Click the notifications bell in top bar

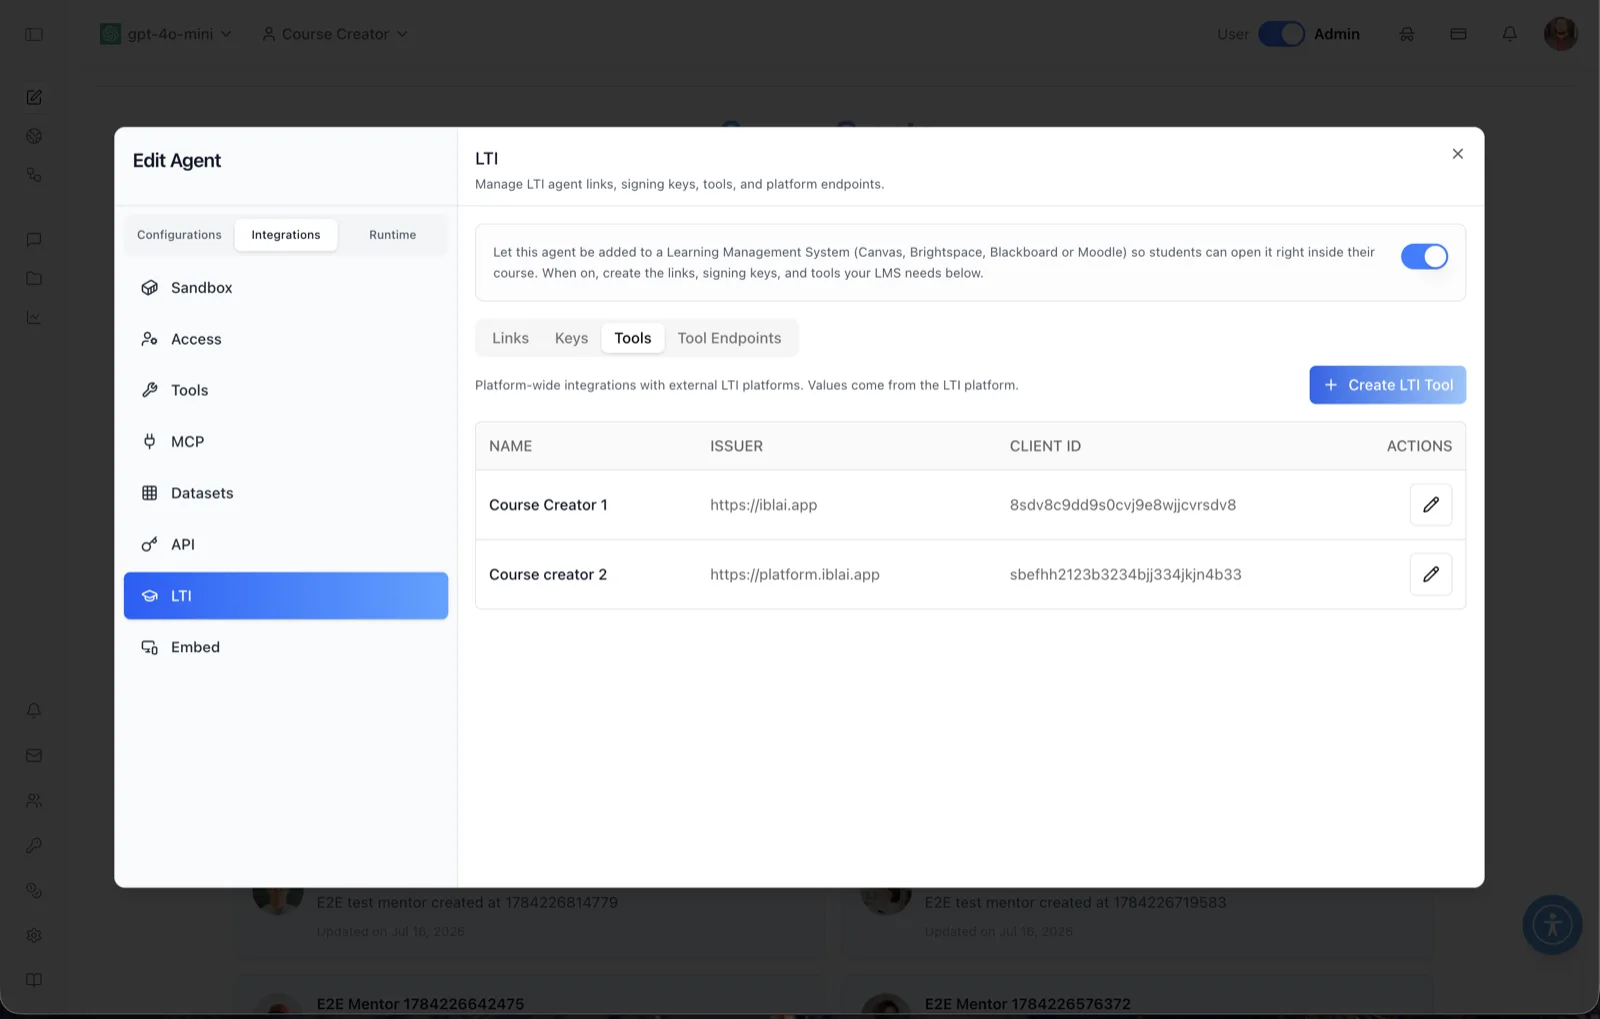click(1510, 34)
